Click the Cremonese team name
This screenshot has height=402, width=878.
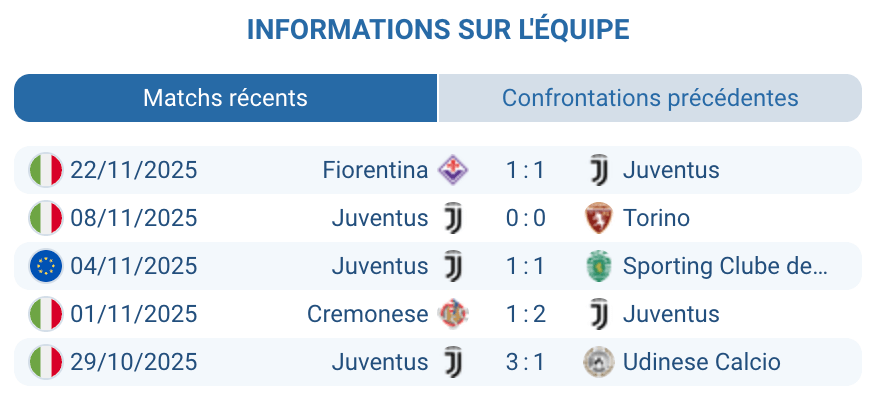pos(367,314)
